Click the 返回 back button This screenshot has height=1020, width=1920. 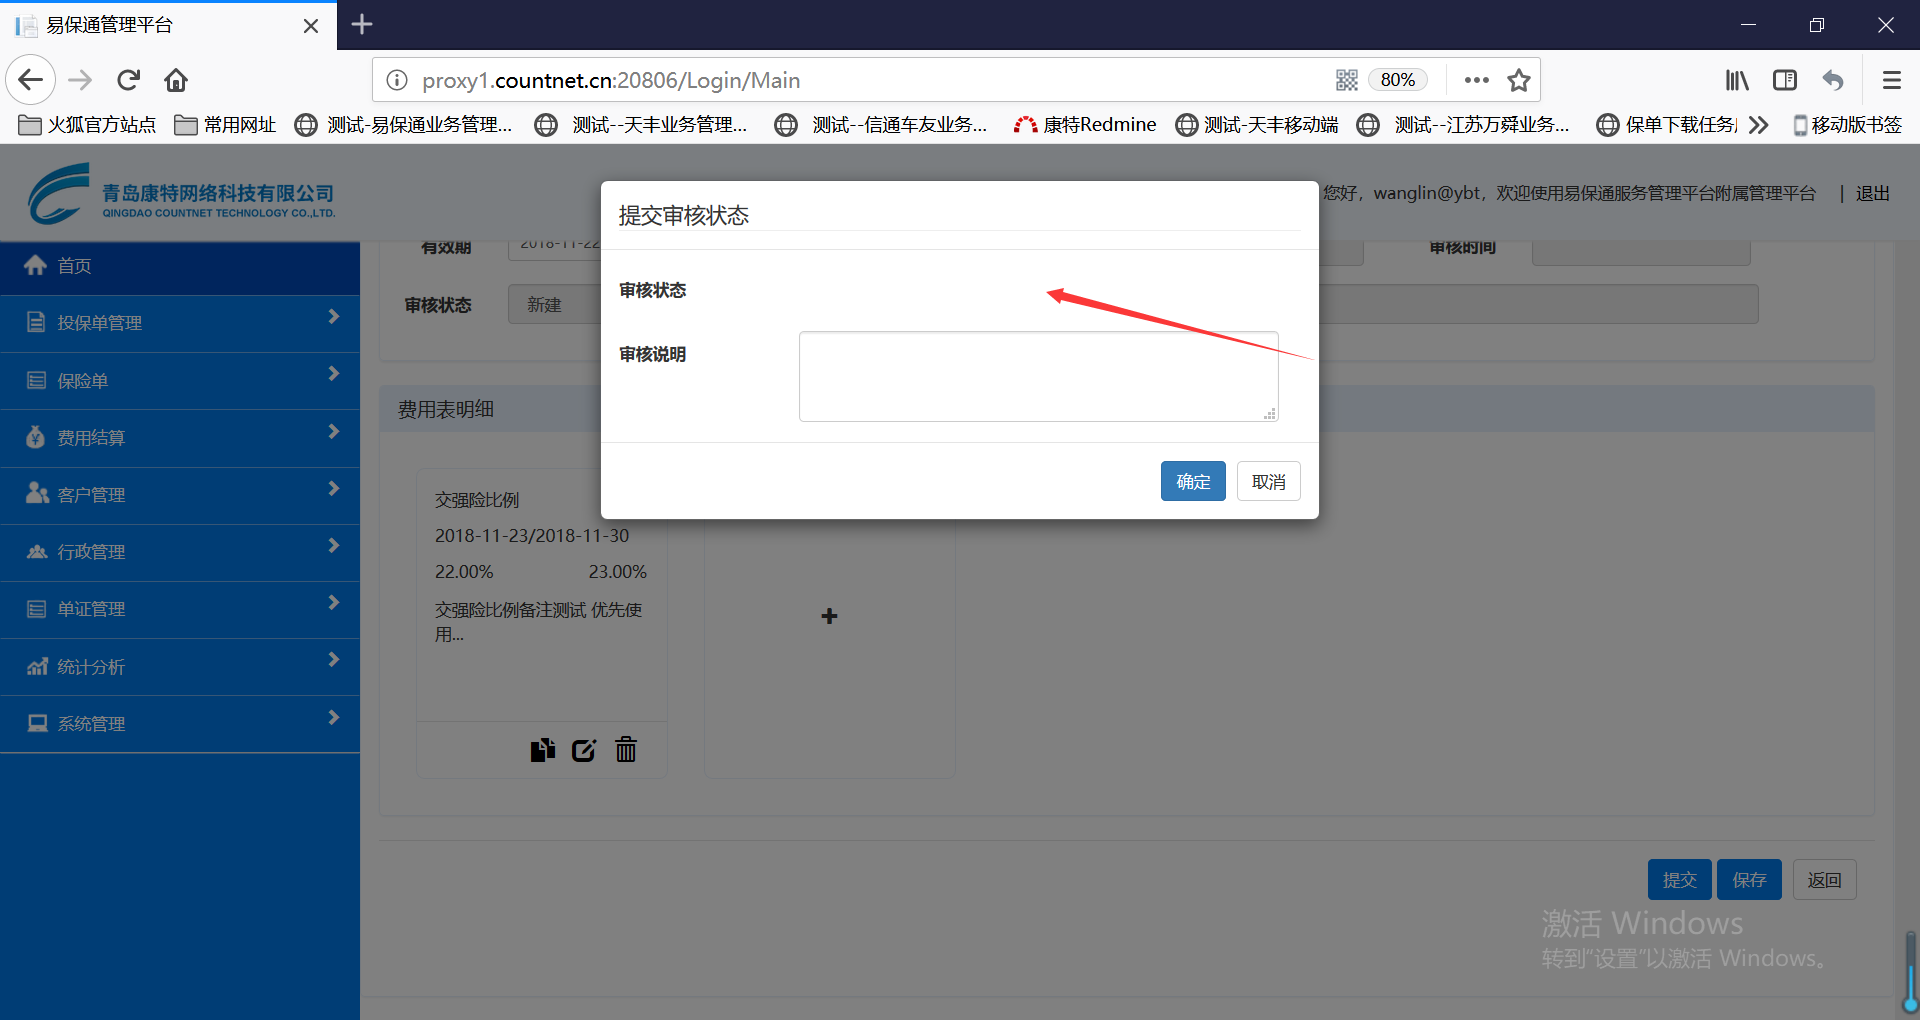1825,880
